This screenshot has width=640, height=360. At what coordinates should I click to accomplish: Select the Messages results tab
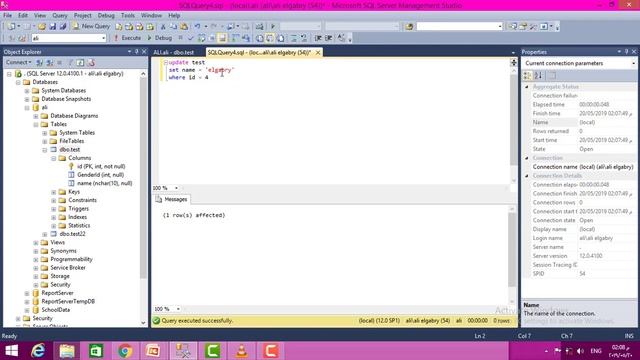[x=171, y=199]
